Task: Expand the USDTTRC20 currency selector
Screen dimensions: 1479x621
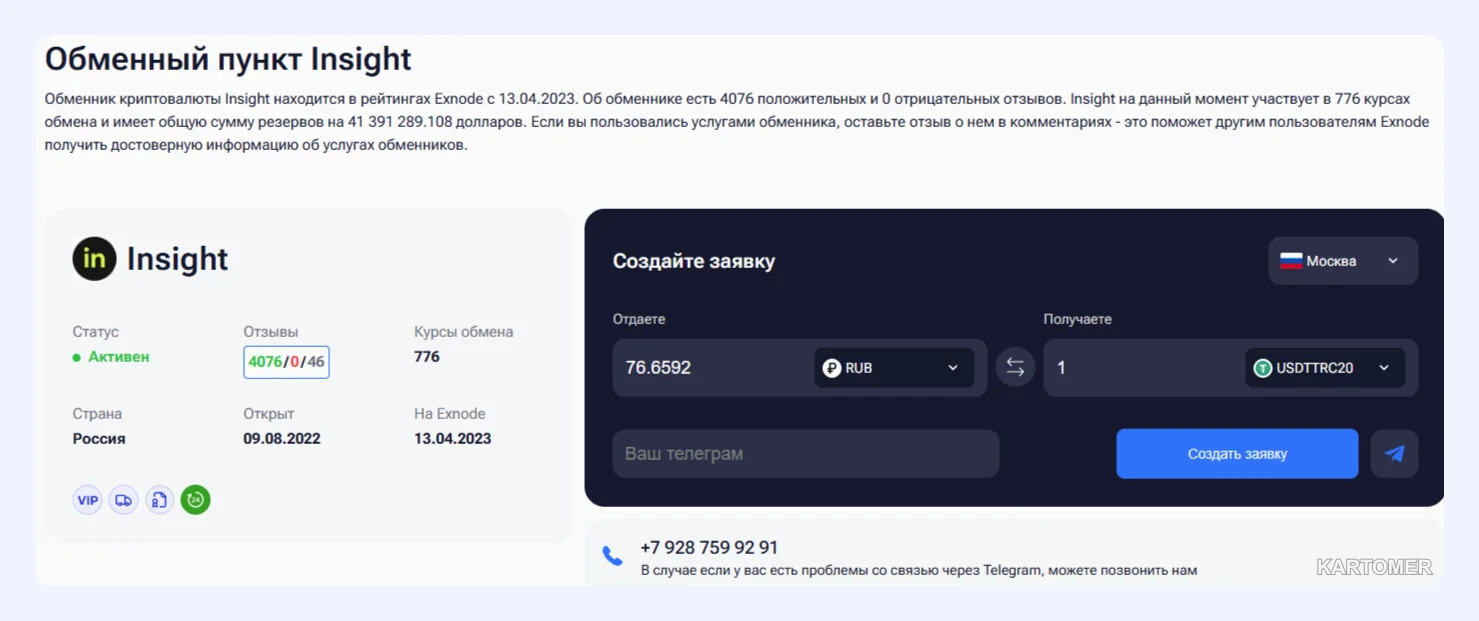Action: (1325, 368)
